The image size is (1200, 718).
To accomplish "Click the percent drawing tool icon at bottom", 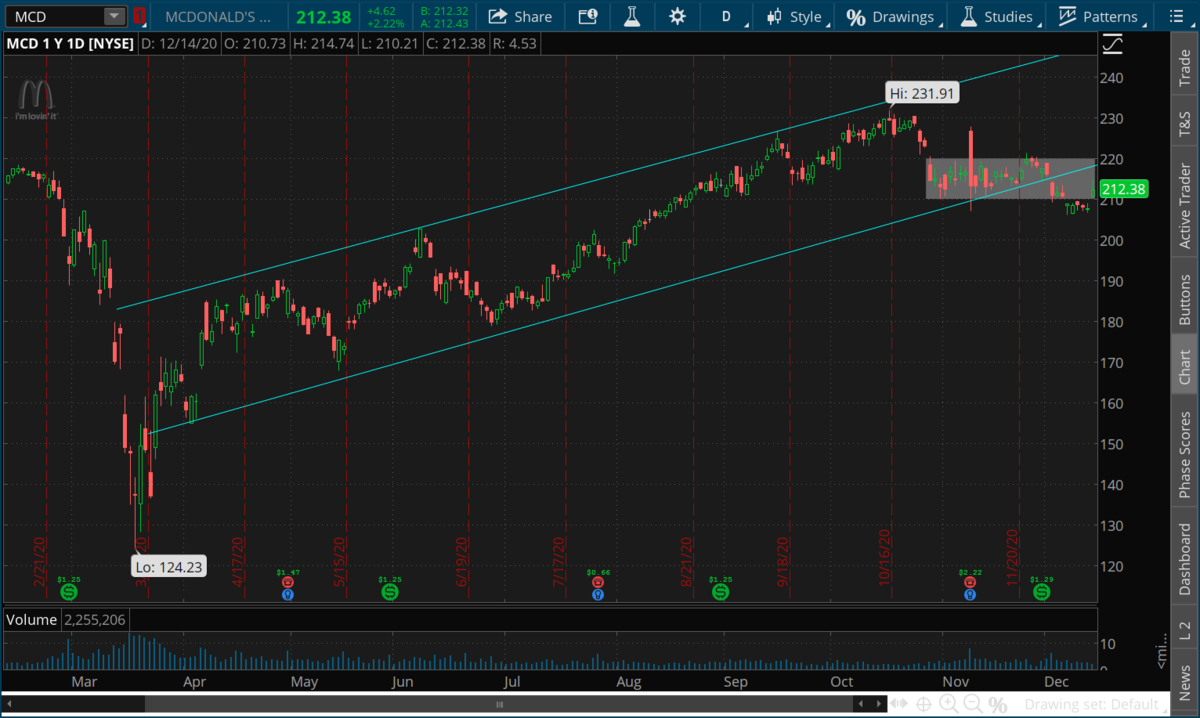I will tap(997, 705).
